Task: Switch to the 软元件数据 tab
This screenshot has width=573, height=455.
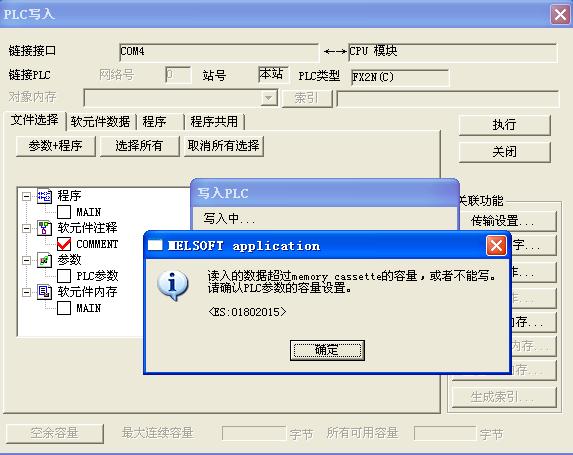Action: (100, 121)
